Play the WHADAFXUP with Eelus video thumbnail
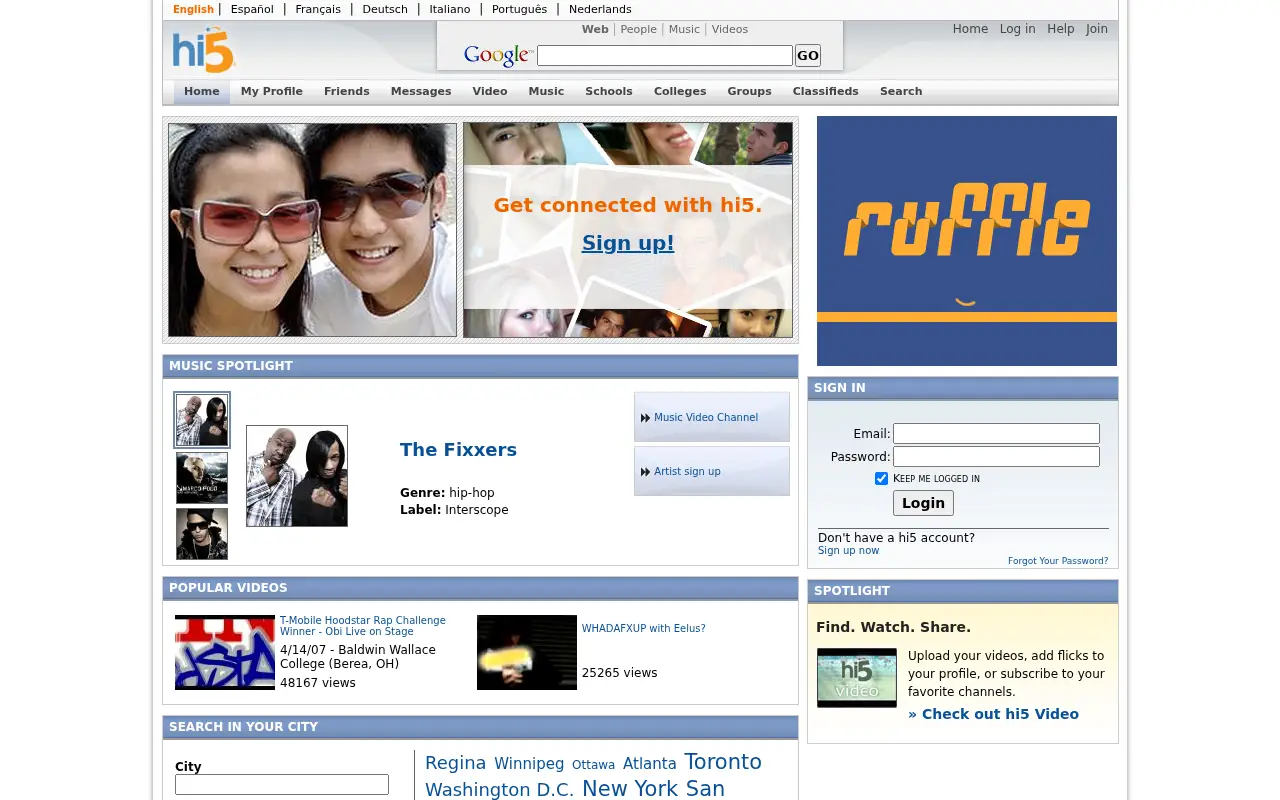This screenshot has width=1280, height=800. [527, 652]
